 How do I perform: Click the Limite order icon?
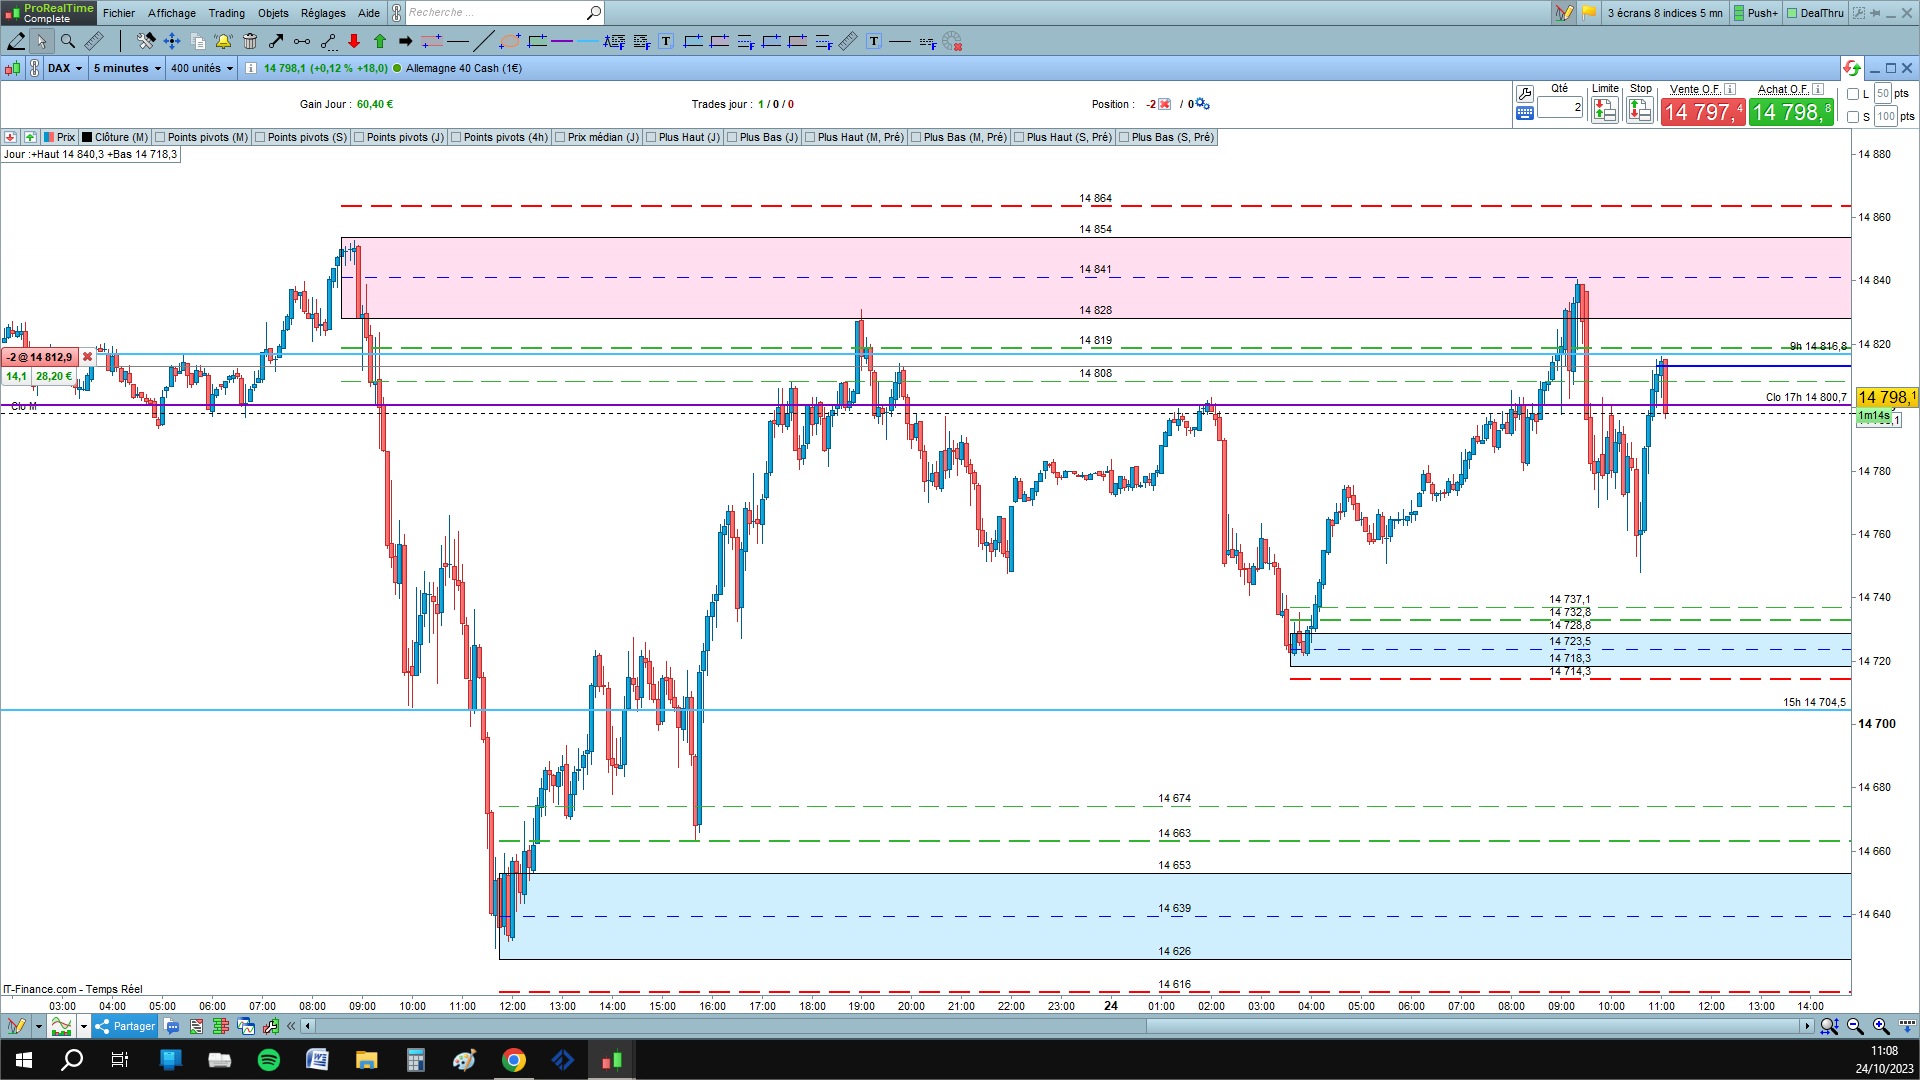coord(1604,110)
